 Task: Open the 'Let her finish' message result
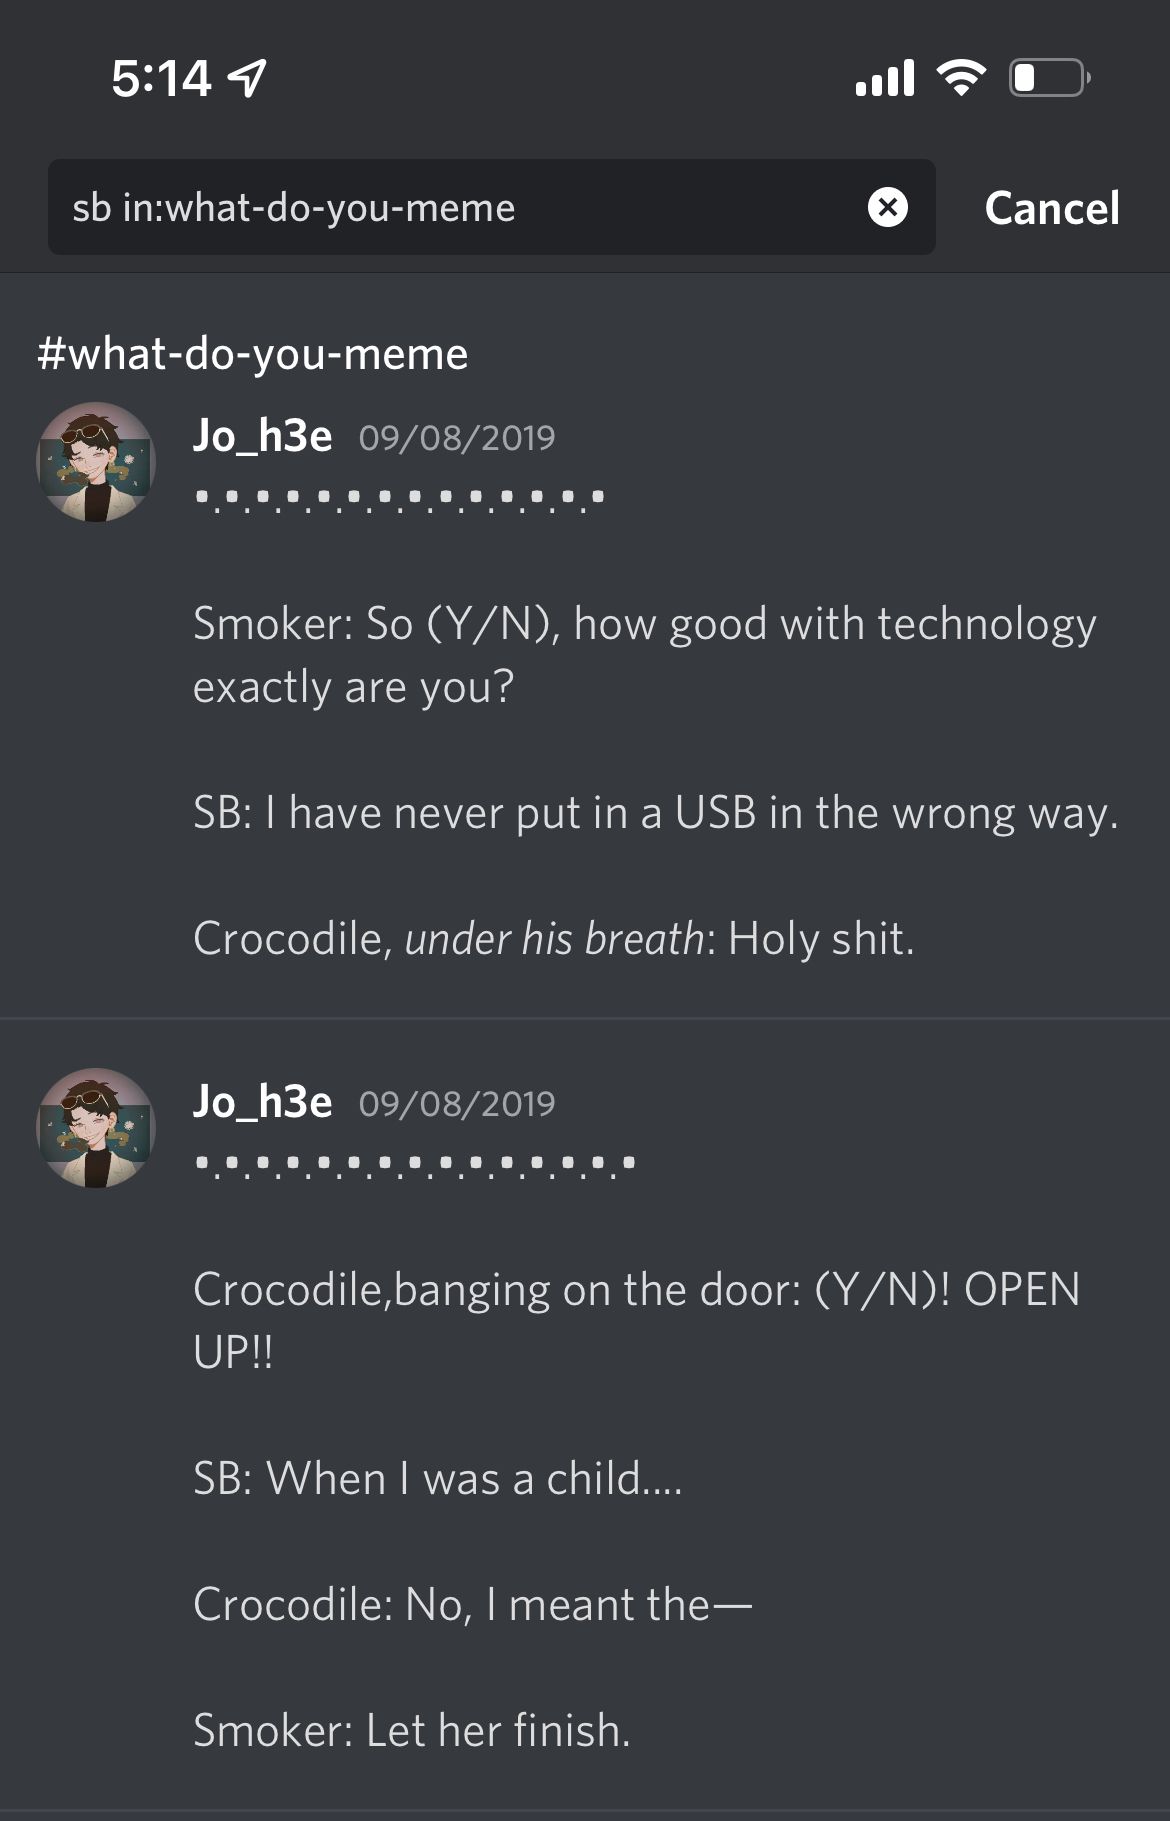412,1730
